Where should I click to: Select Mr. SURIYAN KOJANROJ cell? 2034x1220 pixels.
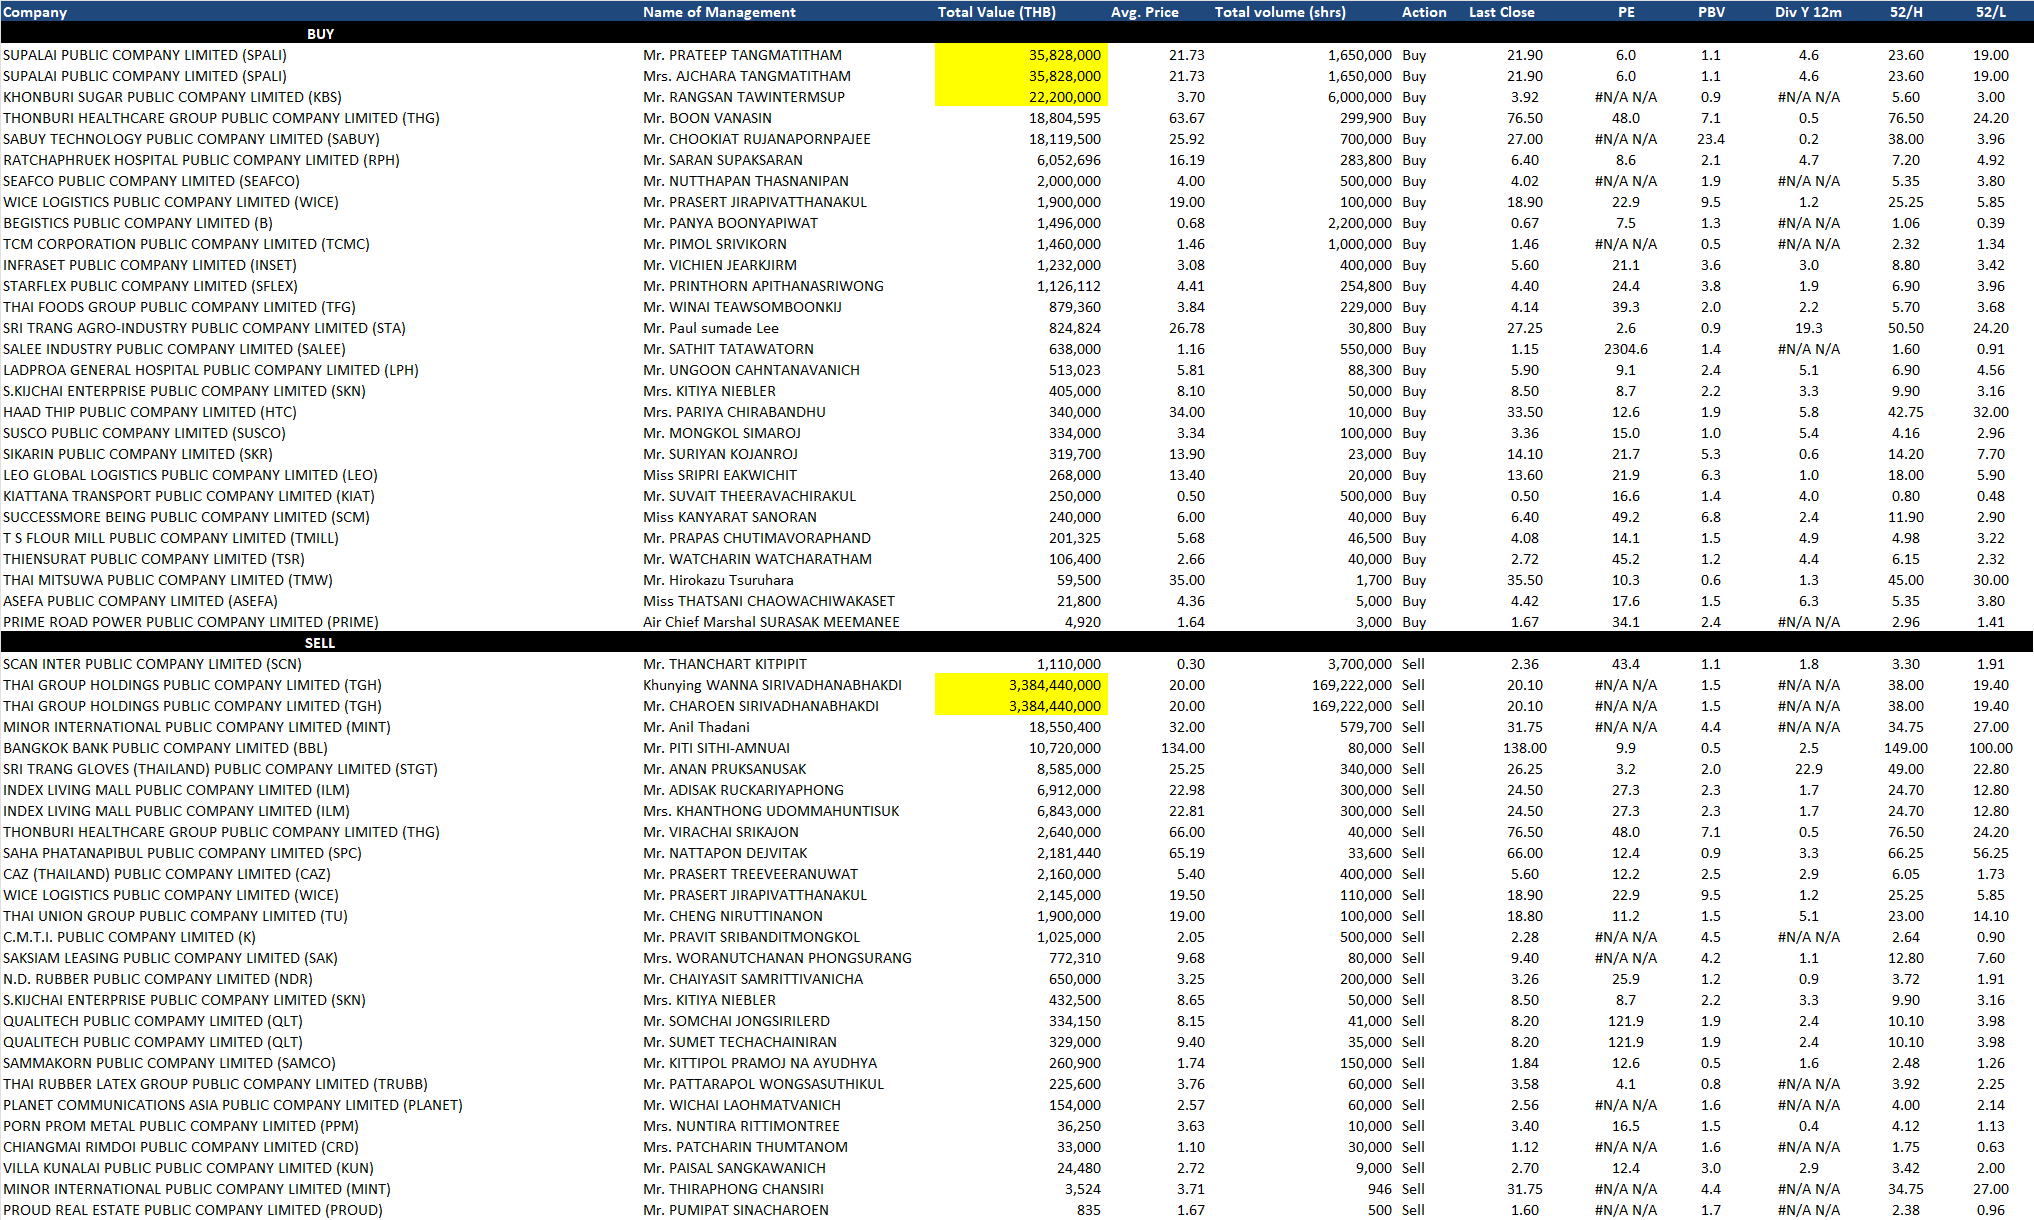click(720, 454)
